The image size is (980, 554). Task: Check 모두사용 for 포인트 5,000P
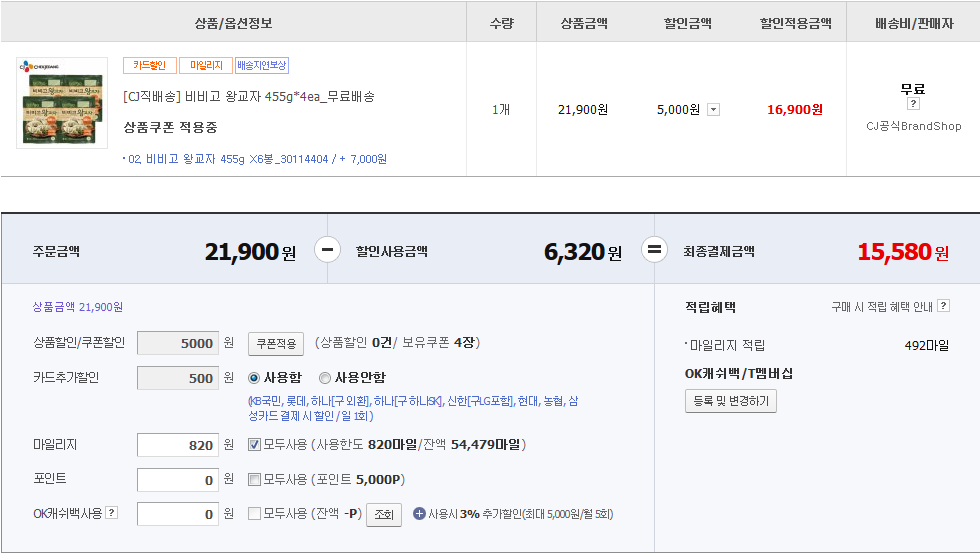(254, 479)
